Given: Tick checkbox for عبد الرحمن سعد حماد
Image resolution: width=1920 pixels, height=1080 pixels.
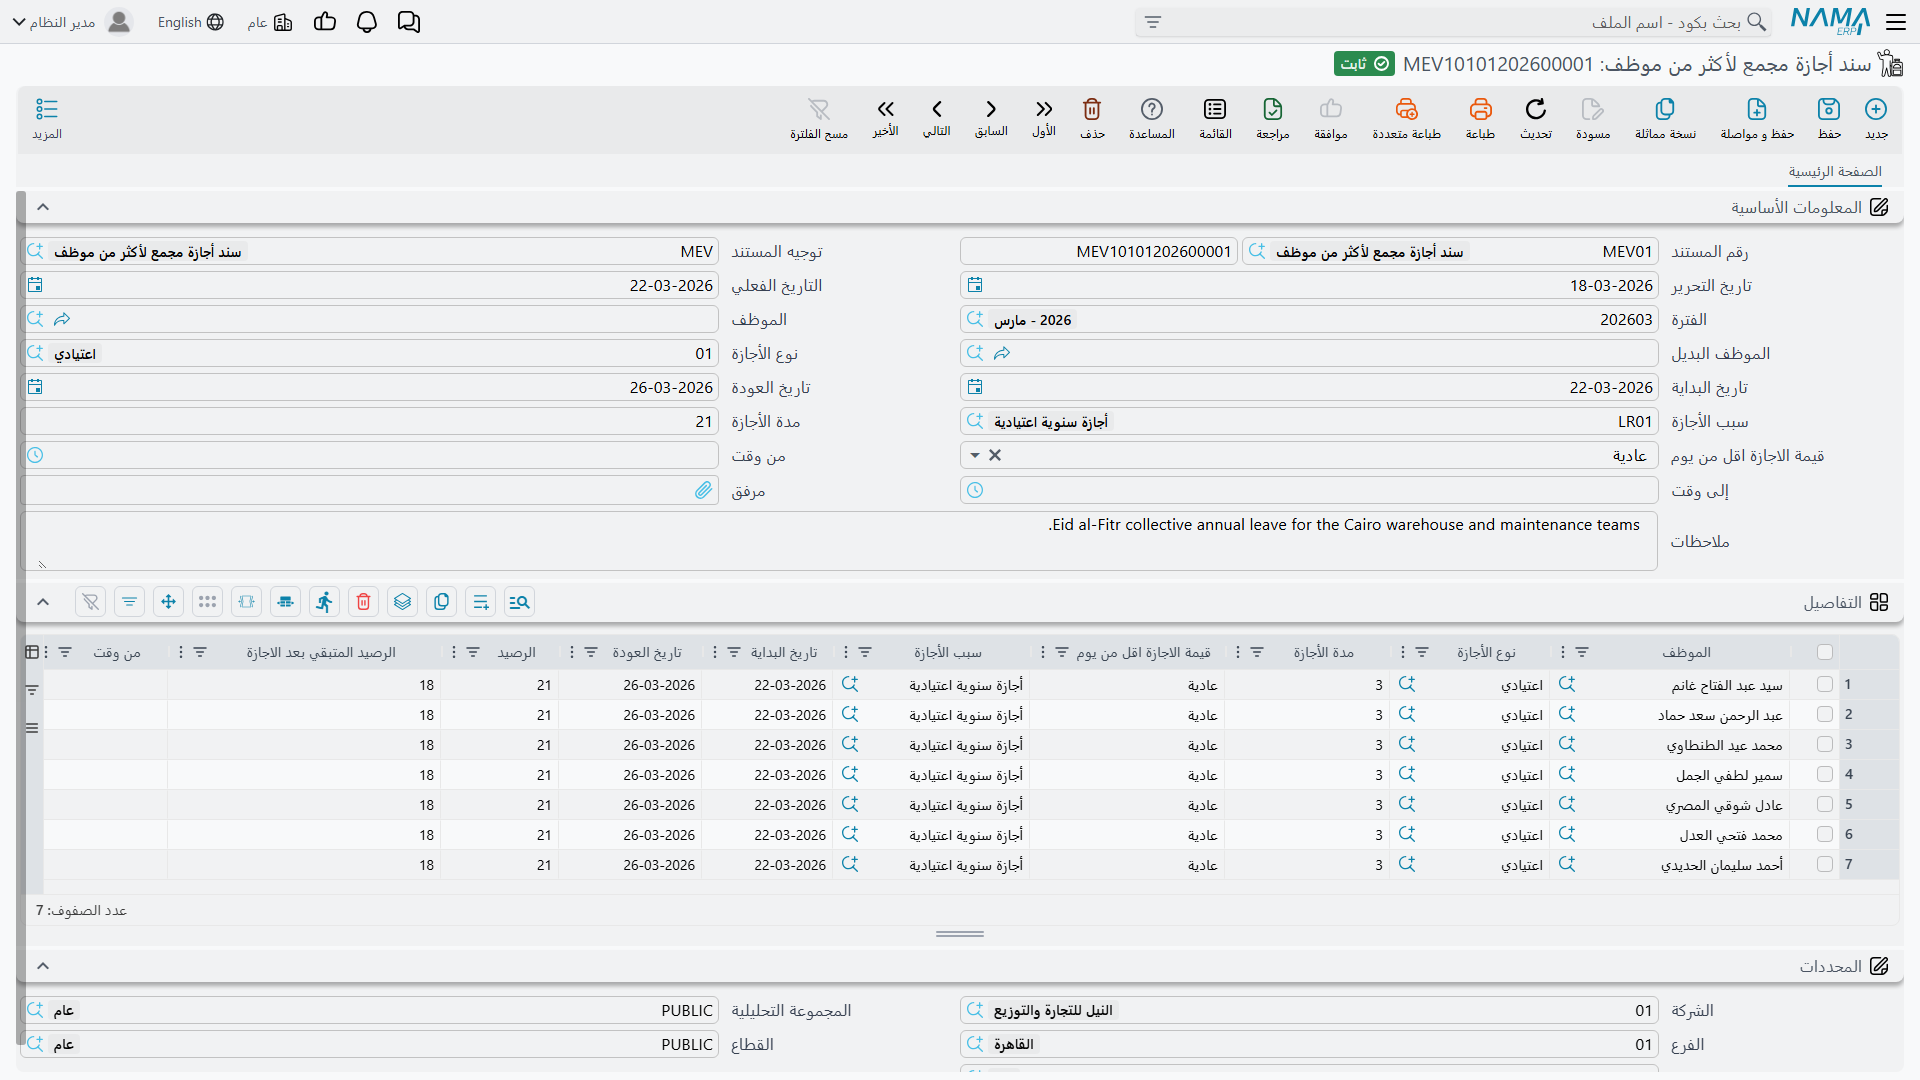Looking at the screenshot, I should (x=1825, y=715).
